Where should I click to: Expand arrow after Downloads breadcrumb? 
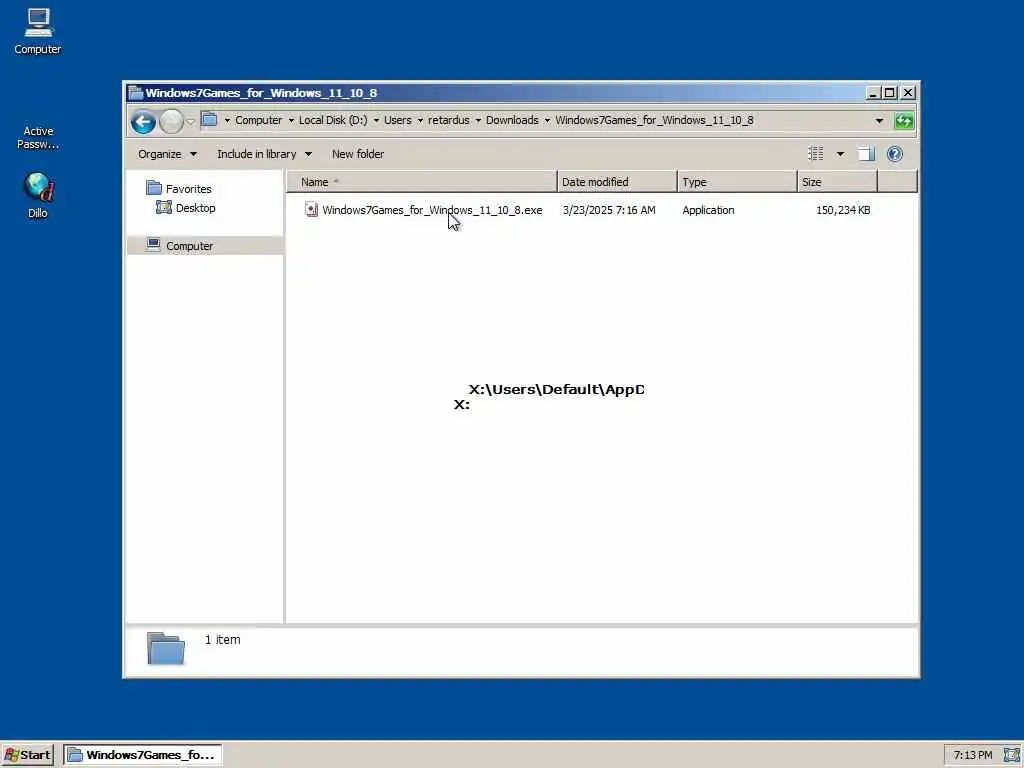[547, 120]
